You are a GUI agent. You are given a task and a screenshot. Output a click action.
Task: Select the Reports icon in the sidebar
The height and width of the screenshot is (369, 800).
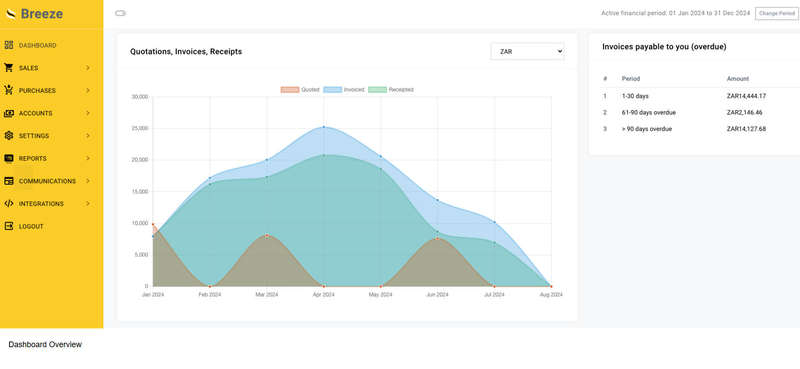(x=9, y=158)
